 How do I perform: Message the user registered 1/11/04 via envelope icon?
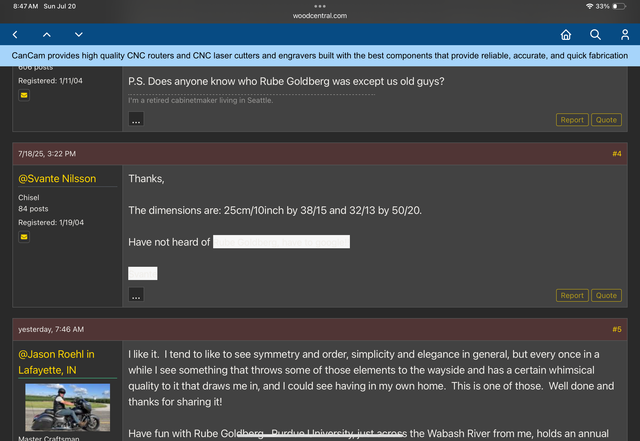click(x=24, y=95)
